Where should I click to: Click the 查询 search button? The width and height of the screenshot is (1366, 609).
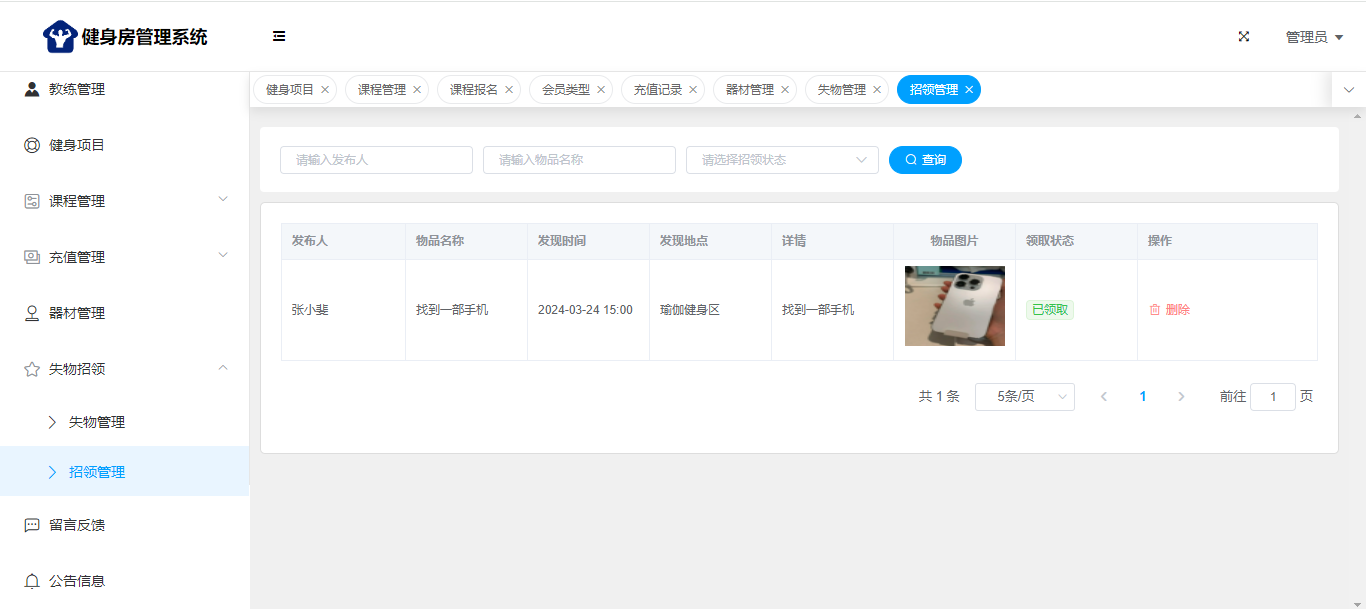tap(925, 160)
